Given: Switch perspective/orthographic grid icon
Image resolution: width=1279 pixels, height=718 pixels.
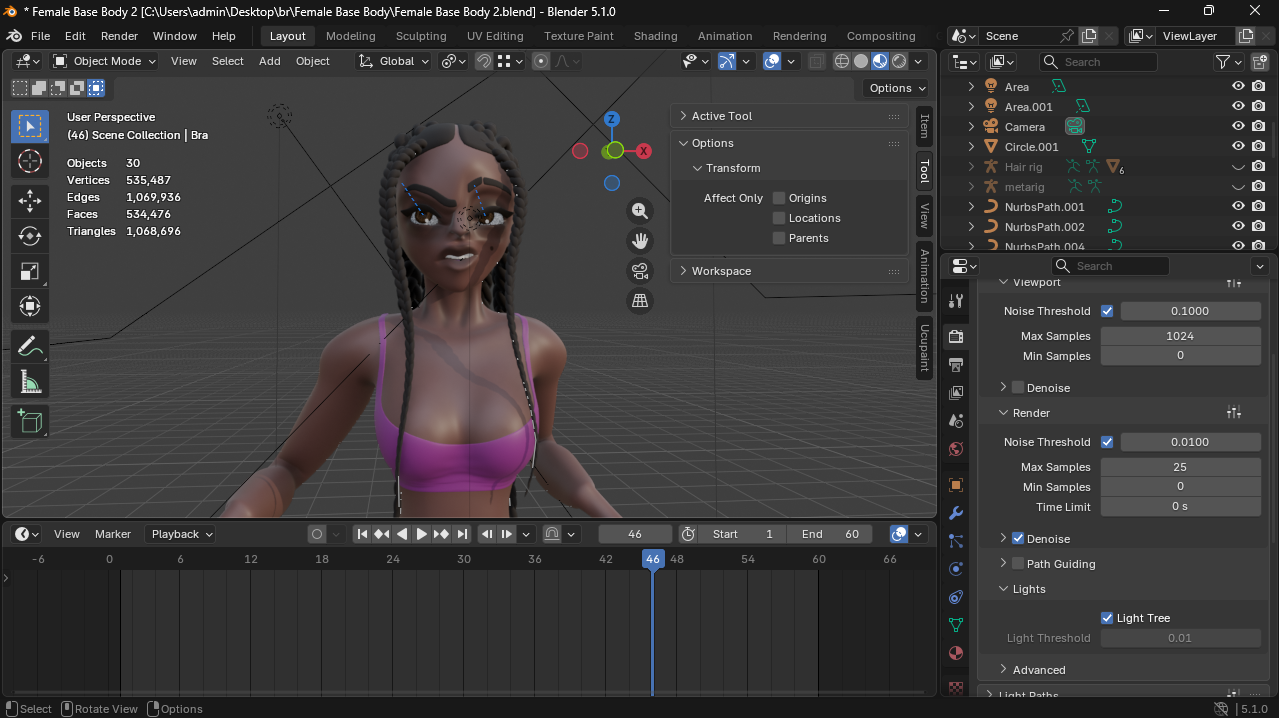Looking at the screenshot, I should pyautogui.click(x=640, y=301).
